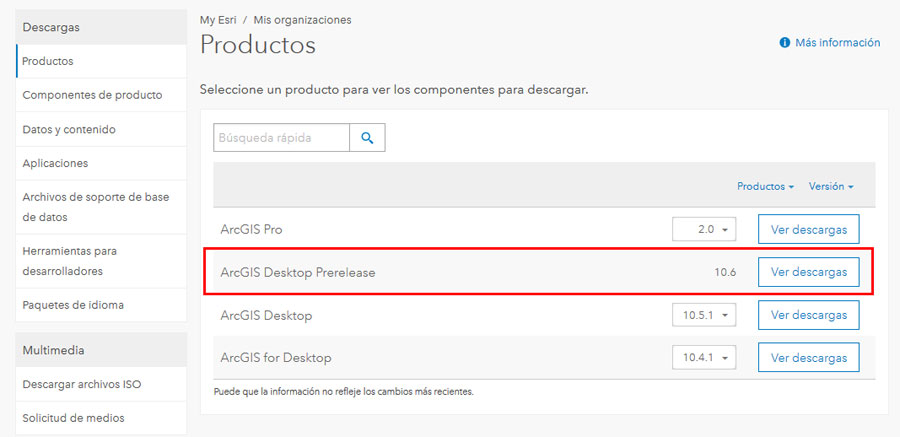The height and width of the screenshot is (437, 900).
Task: Click the Descargas section header
Action: [x=102, y=27]
